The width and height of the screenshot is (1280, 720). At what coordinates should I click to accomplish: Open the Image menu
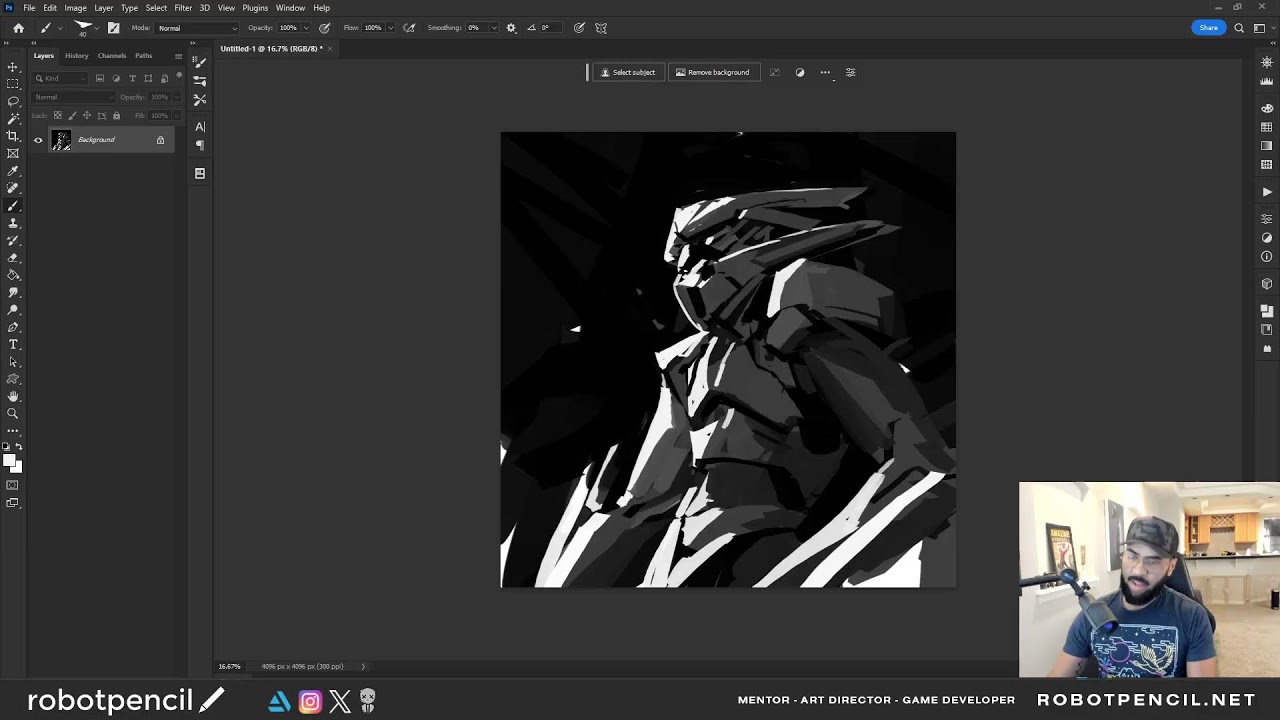pyautogui.click(x=75, y=8)
